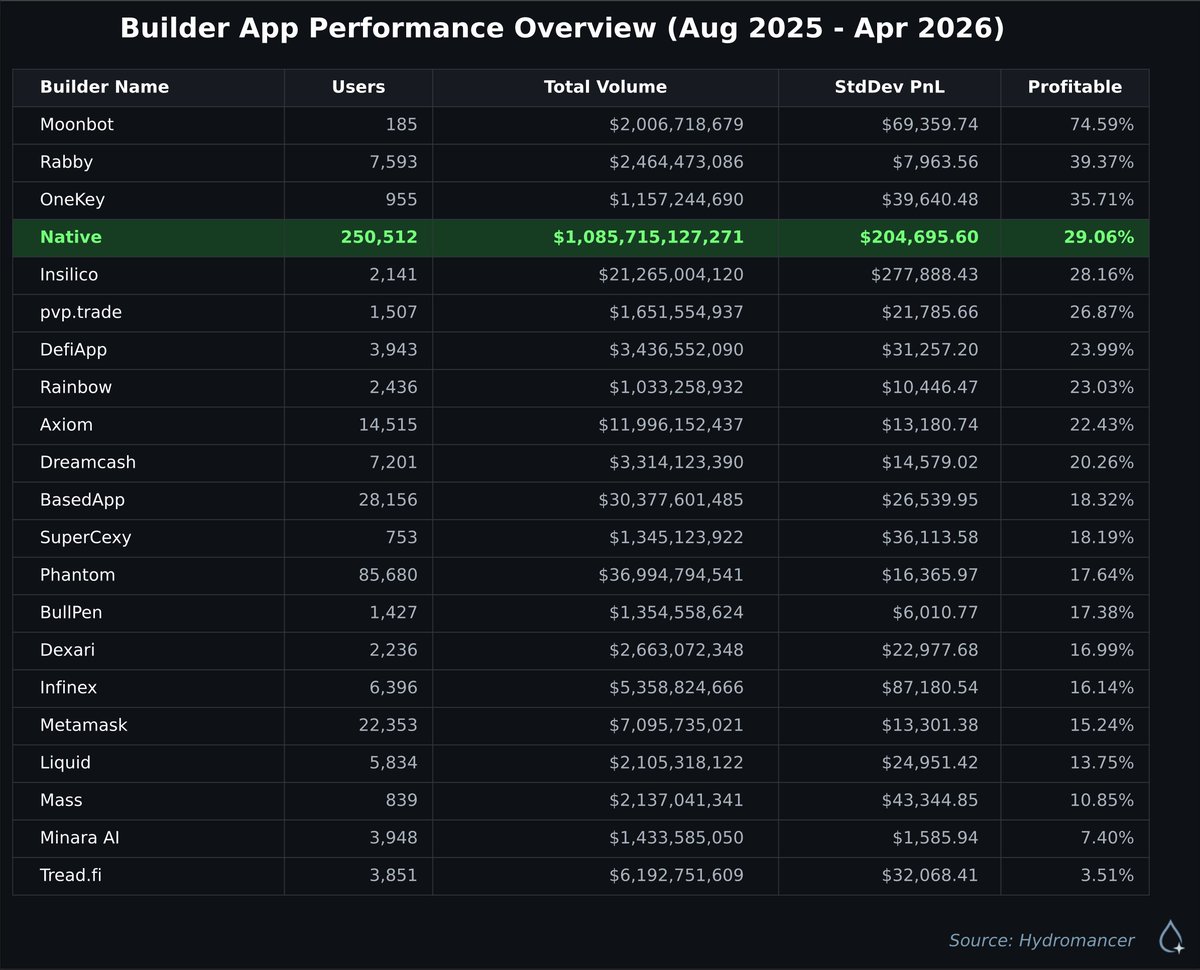Click the Profitable column header
The width and height of the screenshot is (1200, 970).
1075,87
